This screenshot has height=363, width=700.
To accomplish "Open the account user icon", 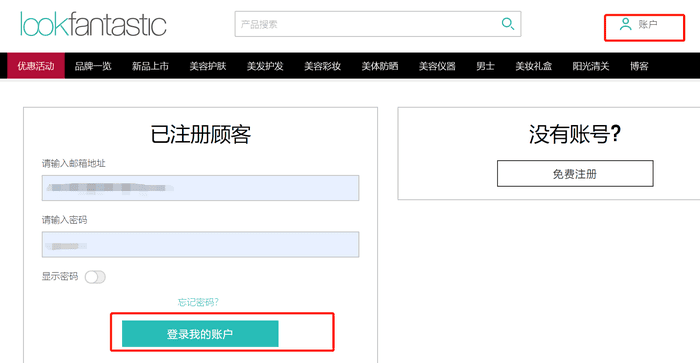I will click(625, 24).
